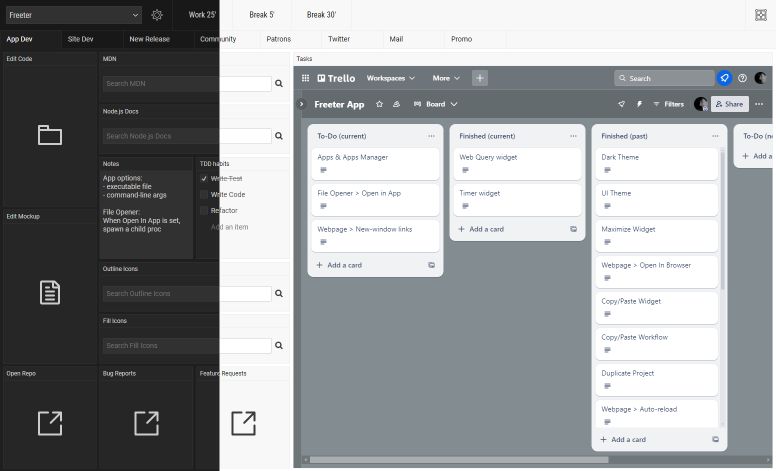Click the board Share button
Image resolution: width=776 pixels, height=471 pixels.
729,104
